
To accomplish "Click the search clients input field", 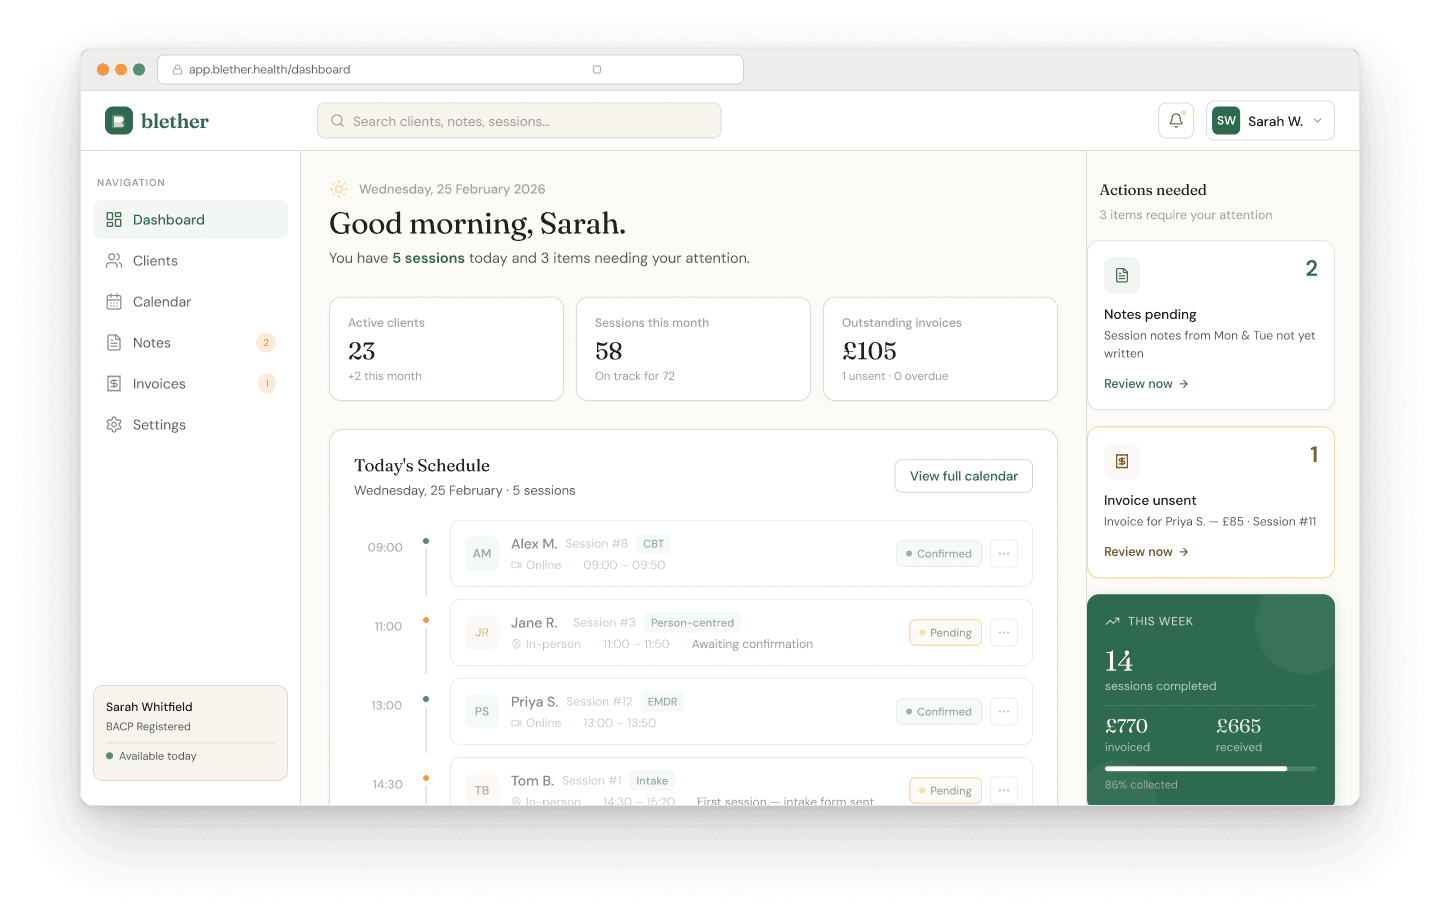I will (x=519, y=120).
